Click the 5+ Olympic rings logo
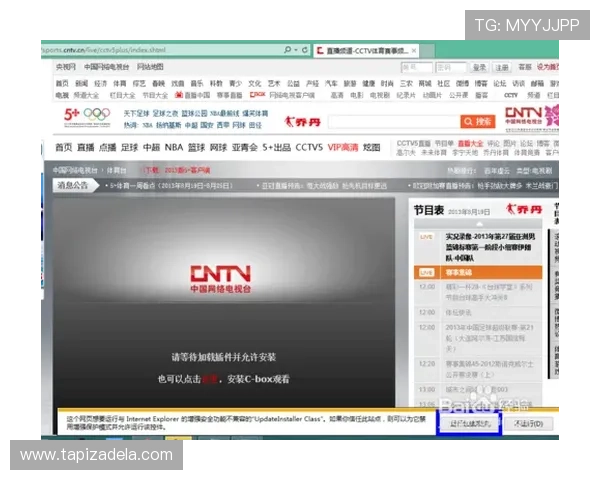 pyautogui.click(x=87, y=116)
